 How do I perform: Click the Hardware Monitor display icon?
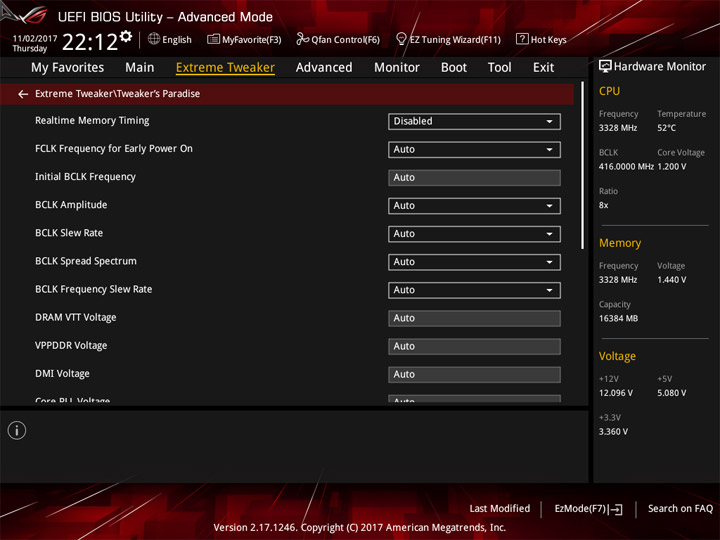click(x=605, y=67)
